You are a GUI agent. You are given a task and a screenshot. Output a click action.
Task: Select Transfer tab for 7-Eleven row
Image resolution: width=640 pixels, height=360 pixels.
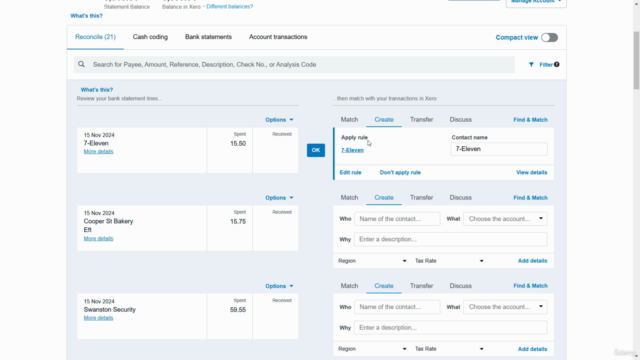click(422, 120)
